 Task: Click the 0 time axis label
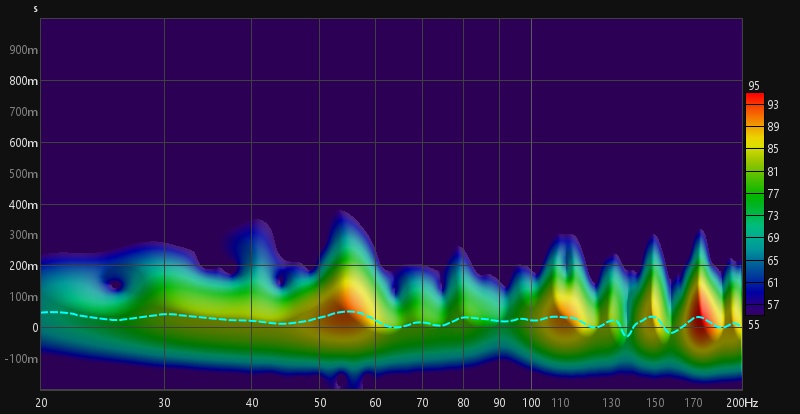[35, 328]
